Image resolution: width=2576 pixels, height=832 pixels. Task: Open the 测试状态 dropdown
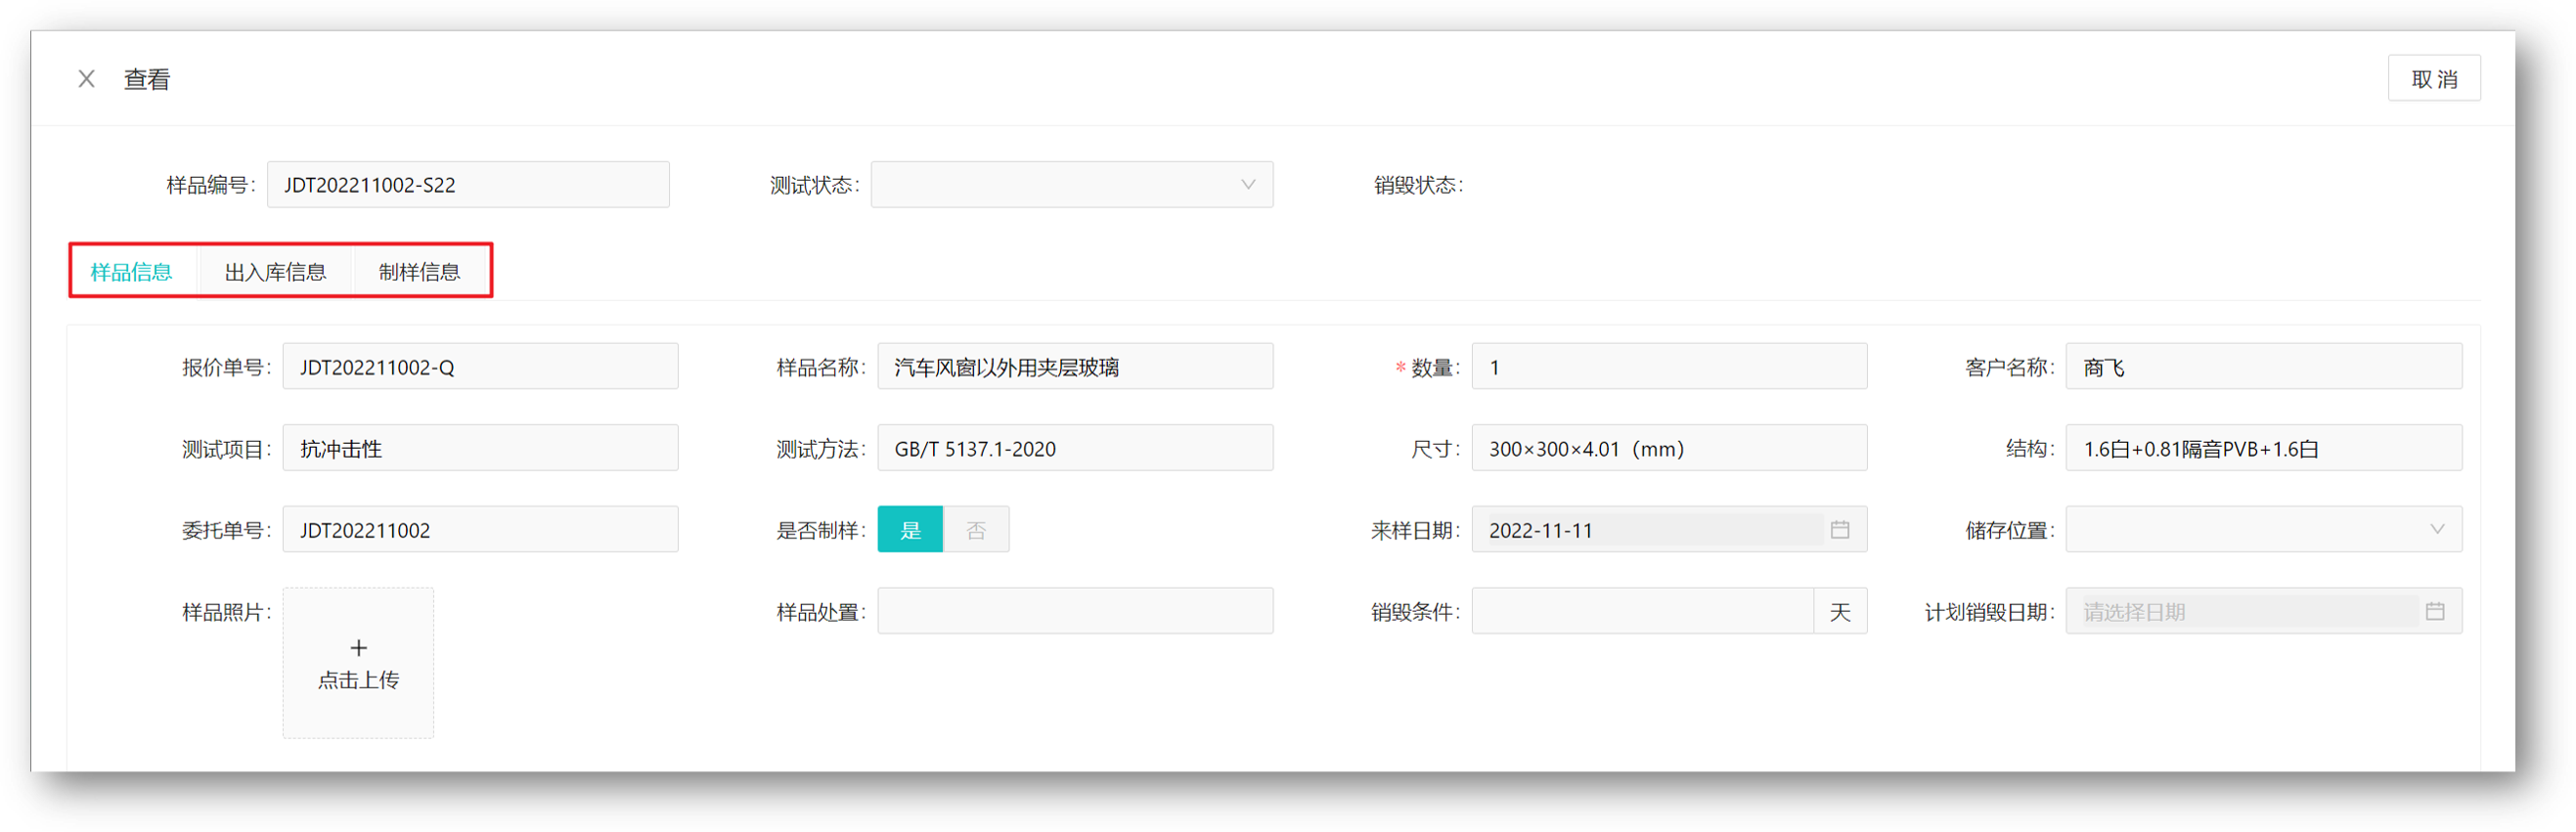tap(1071, 185)
